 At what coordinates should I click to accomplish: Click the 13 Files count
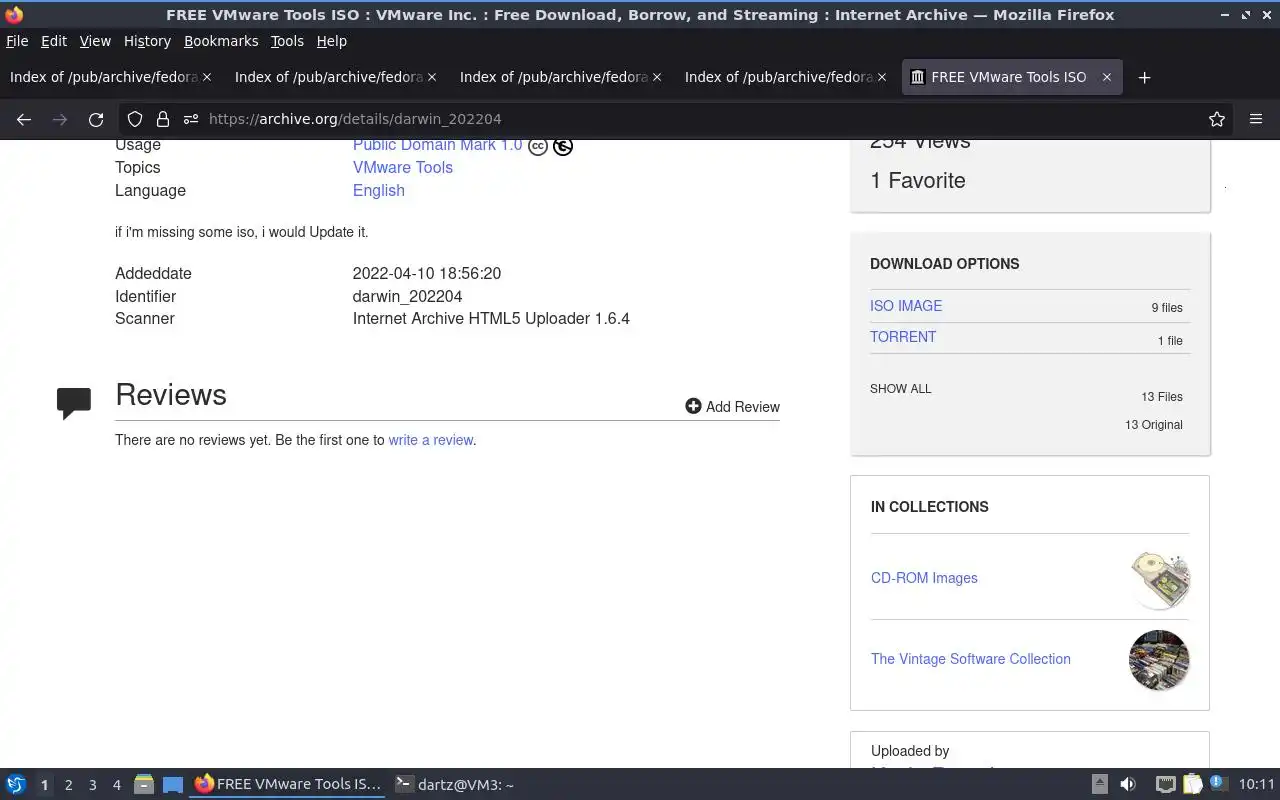pyautogui.click(x=1162, y=397)
